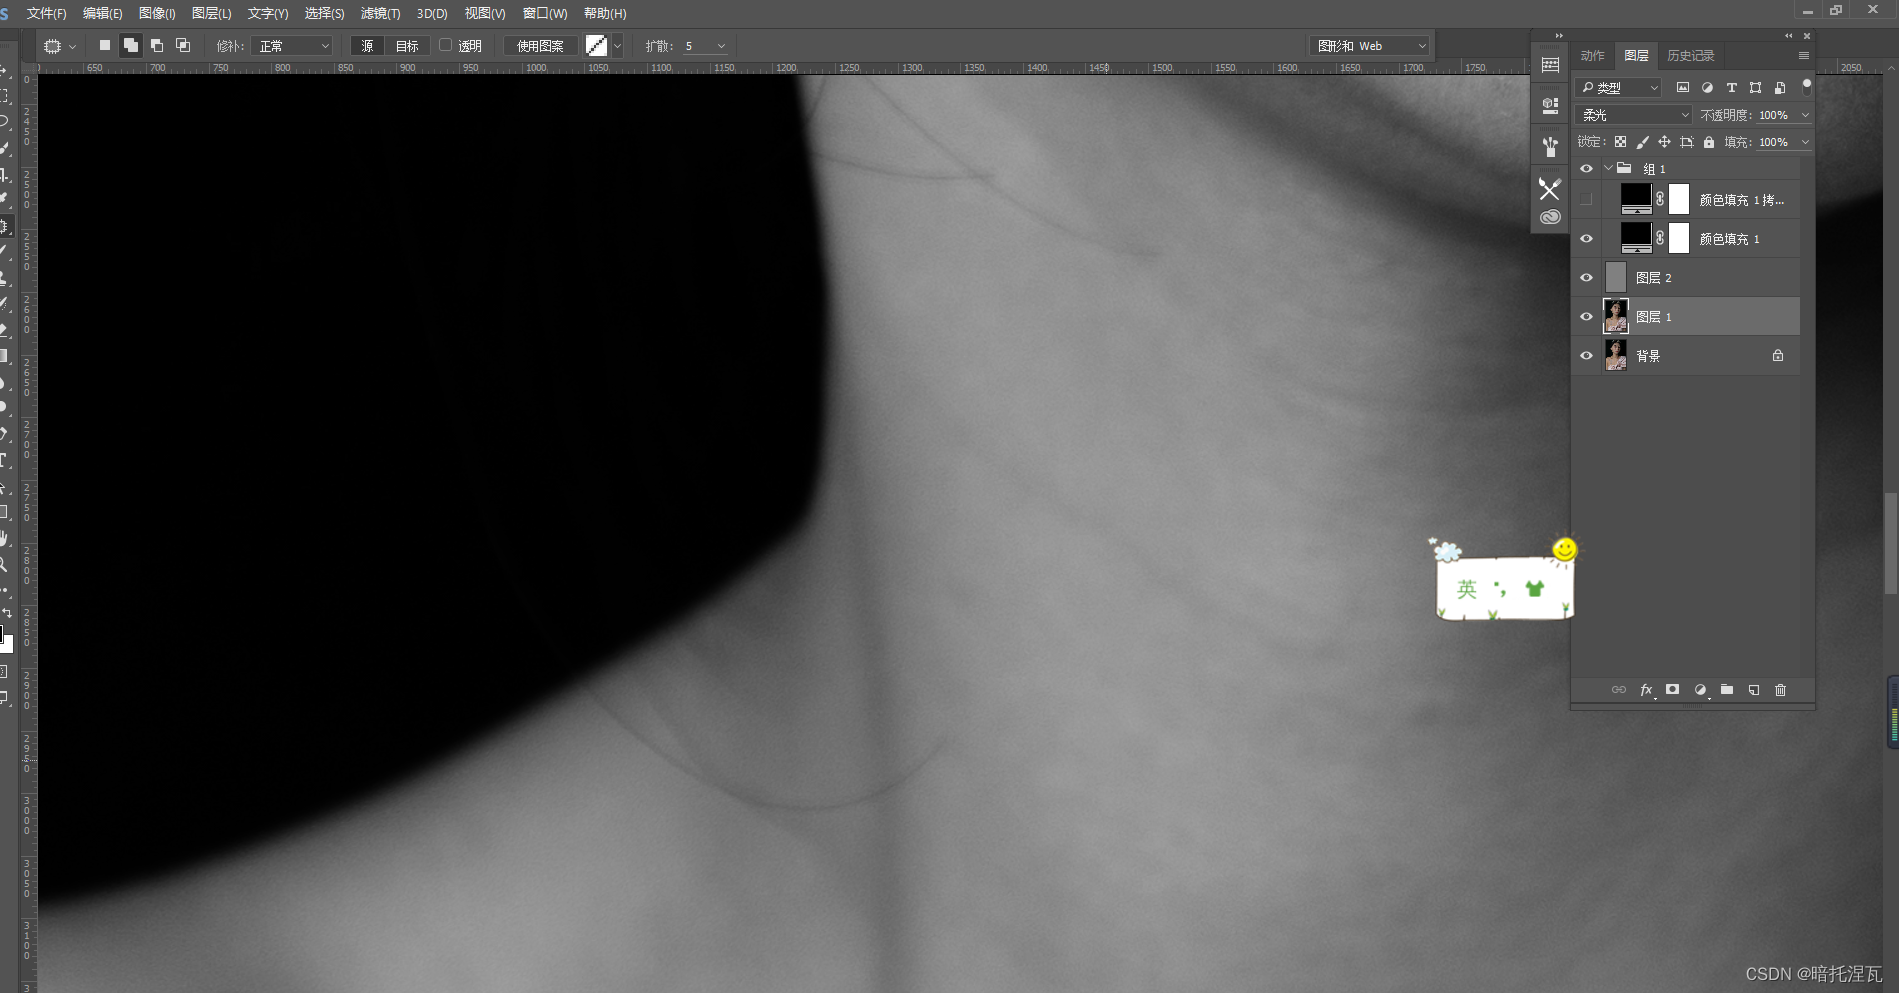This screenshot has height=993, width=1899.
Task: Add a layer style with fx
Action: [x=1646, y=690]
